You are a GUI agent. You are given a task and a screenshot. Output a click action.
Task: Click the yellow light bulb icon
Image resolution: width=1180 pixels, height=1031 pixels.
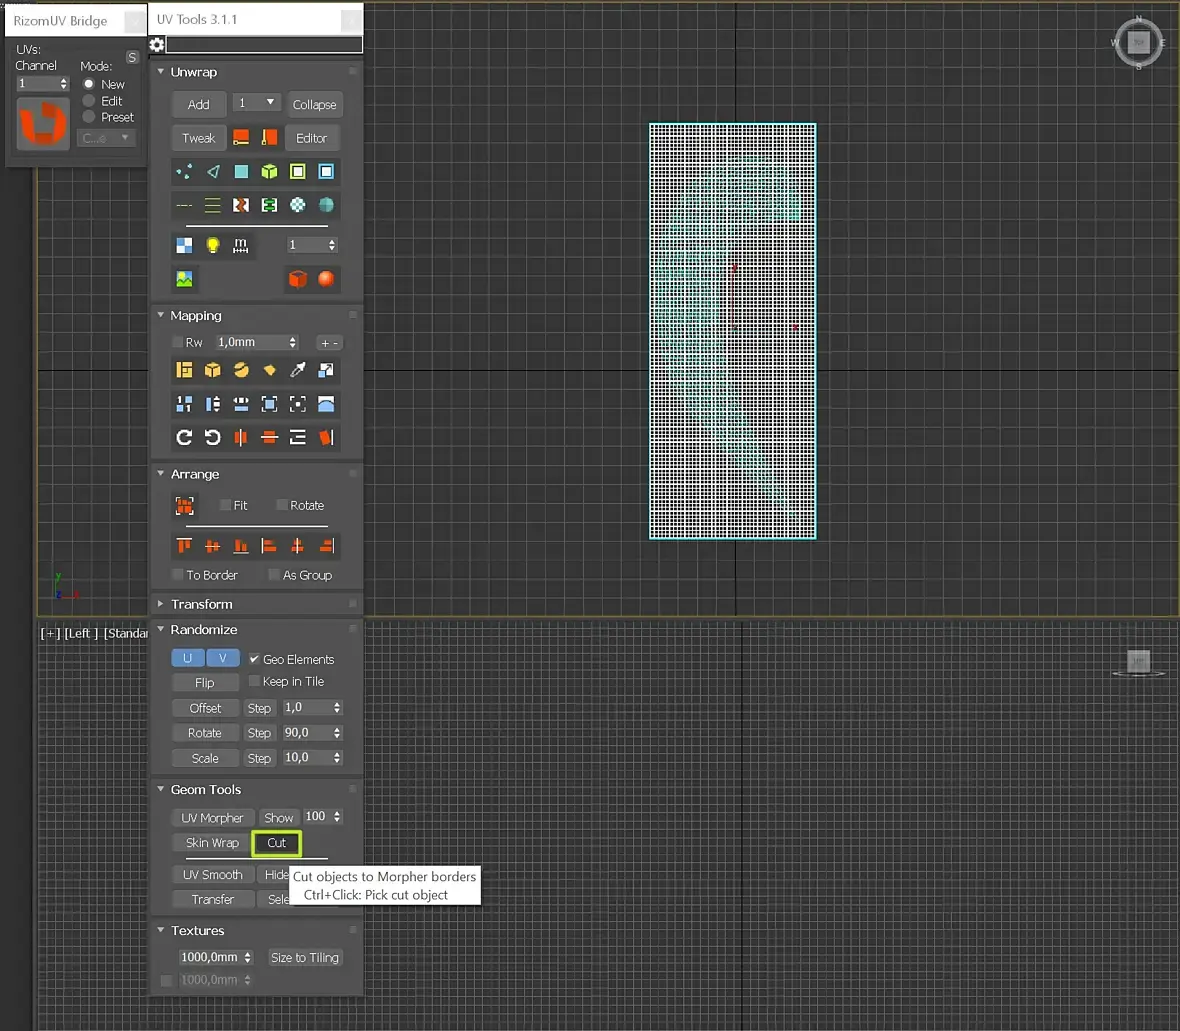point(212,245)
